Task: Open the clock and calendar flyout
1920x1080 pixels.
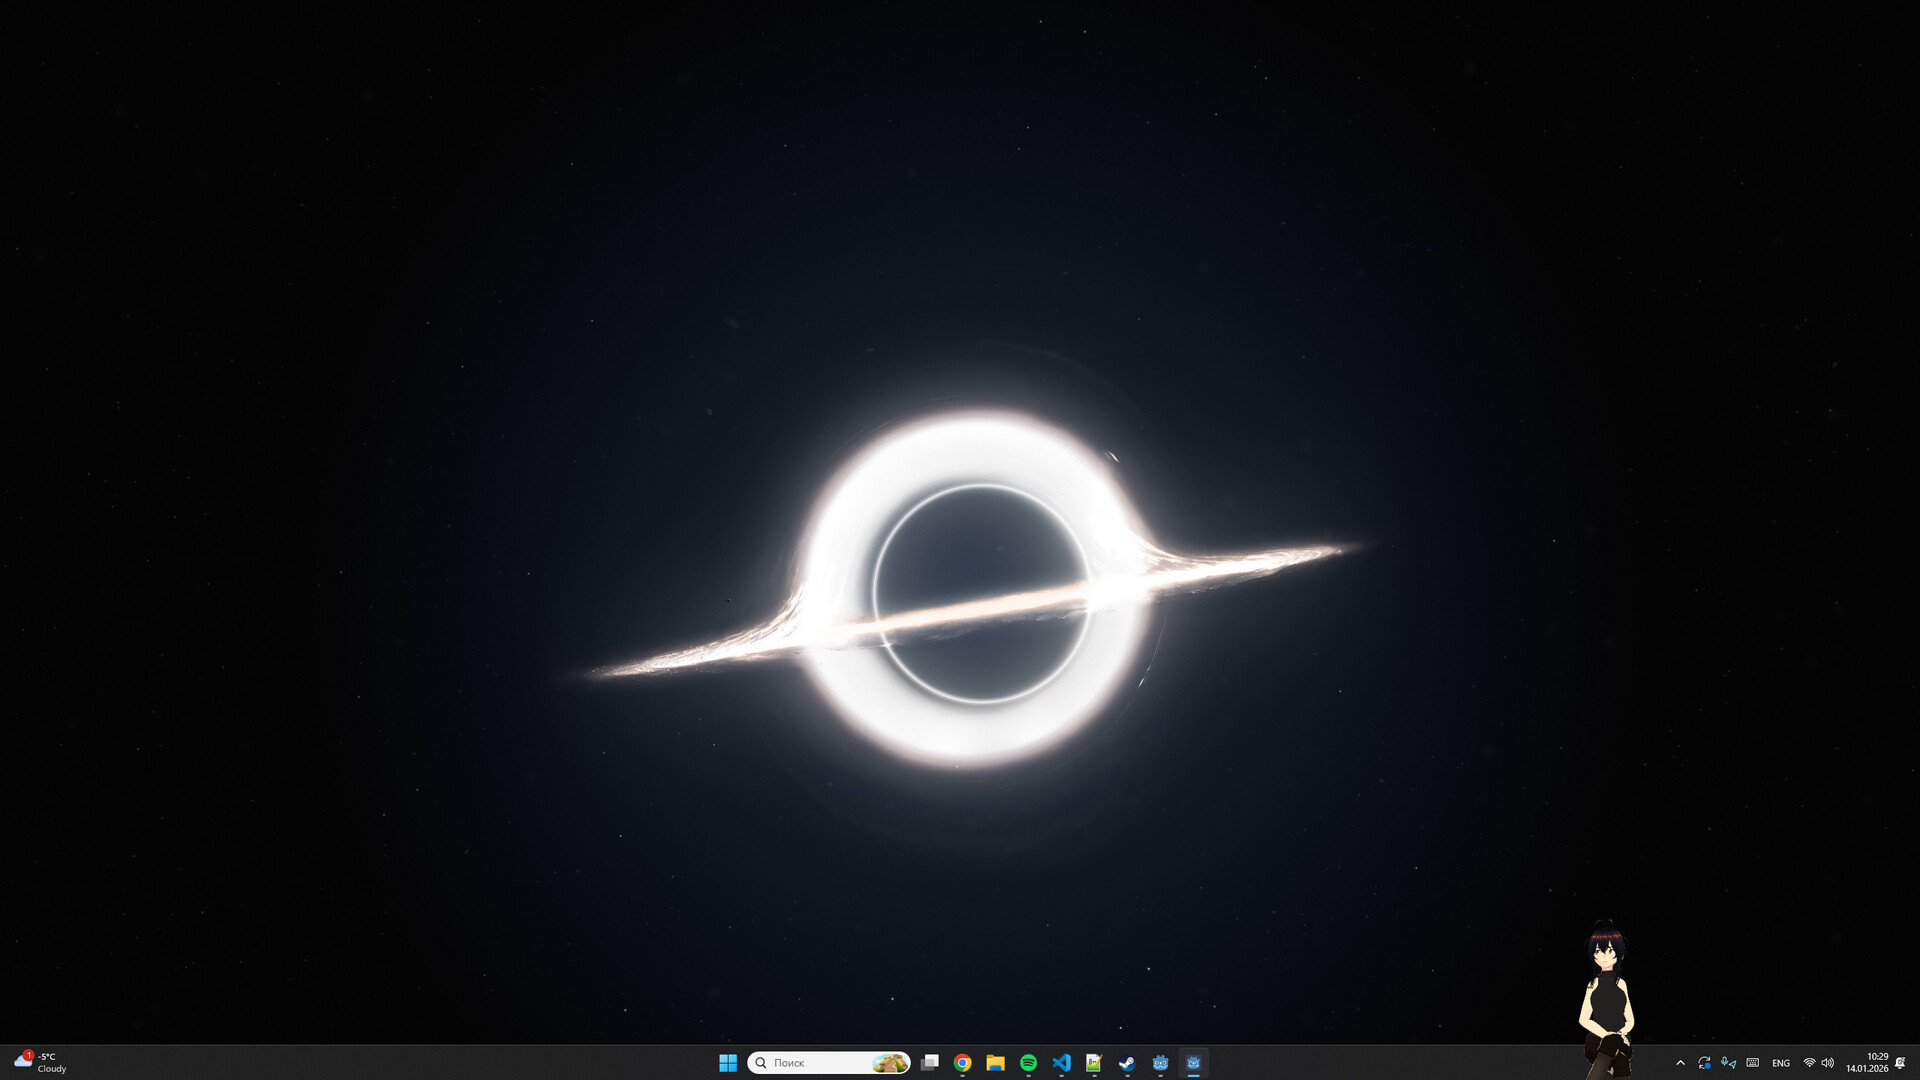Action: pyautogui.click(x=1867, y=1063)
